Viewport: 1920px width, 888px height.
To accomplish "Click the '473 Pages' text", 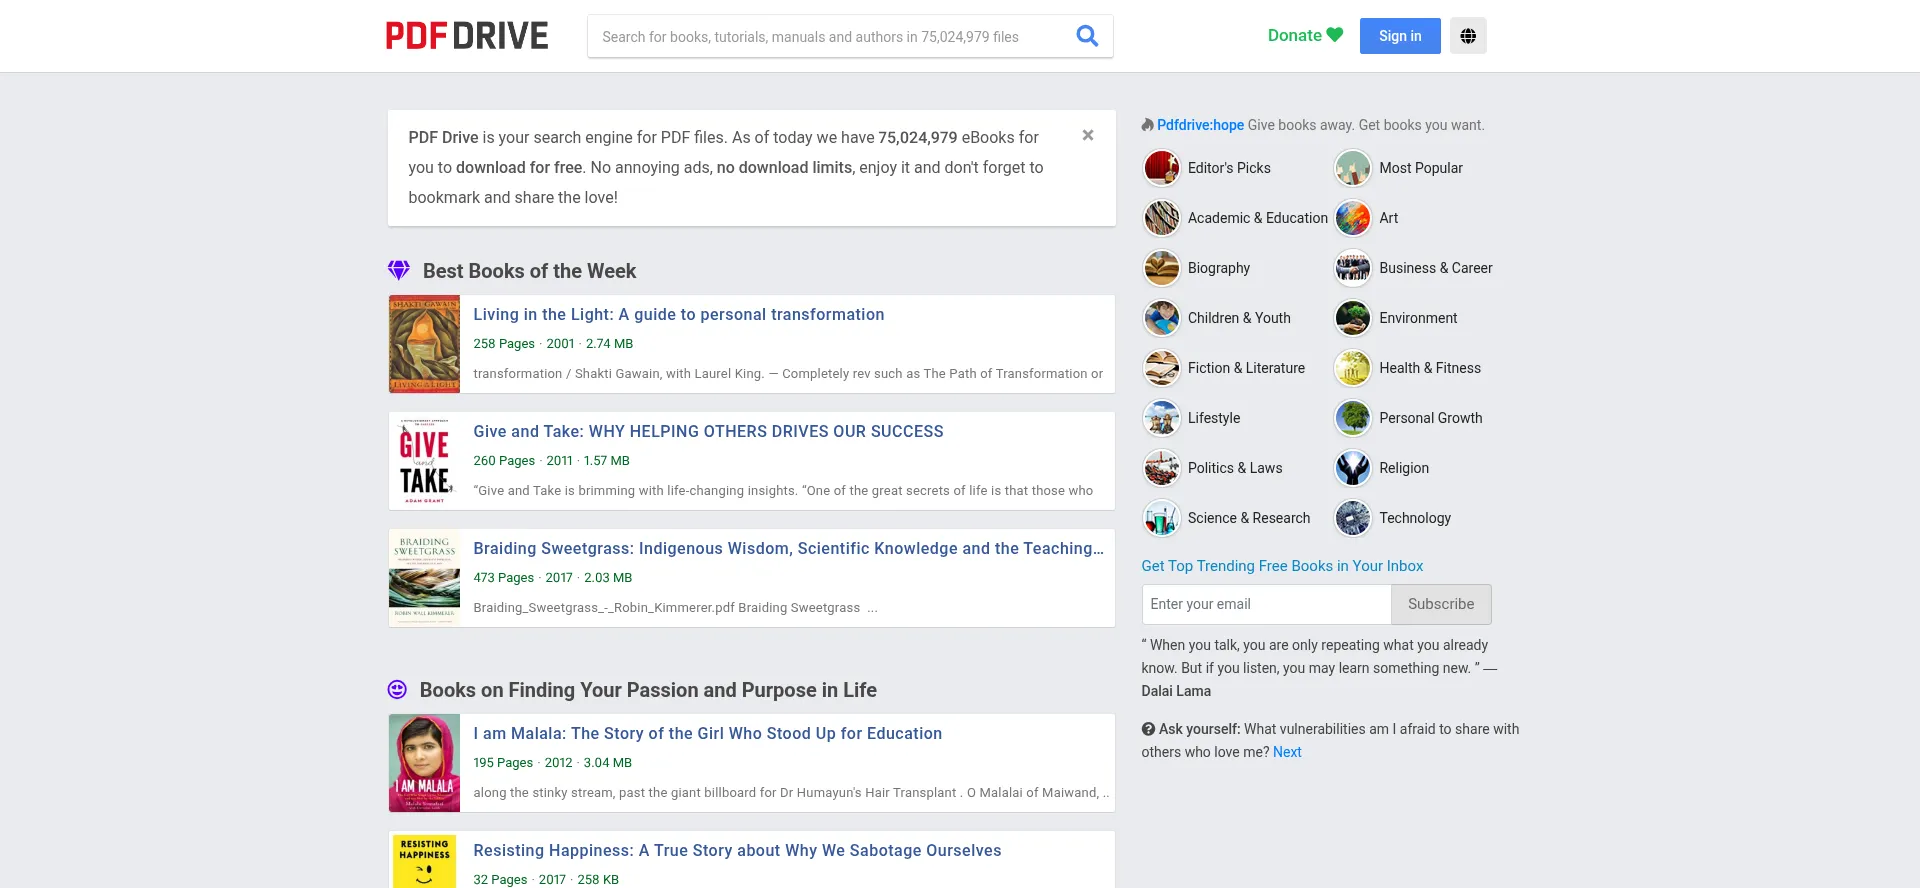I will pos(504,578).
